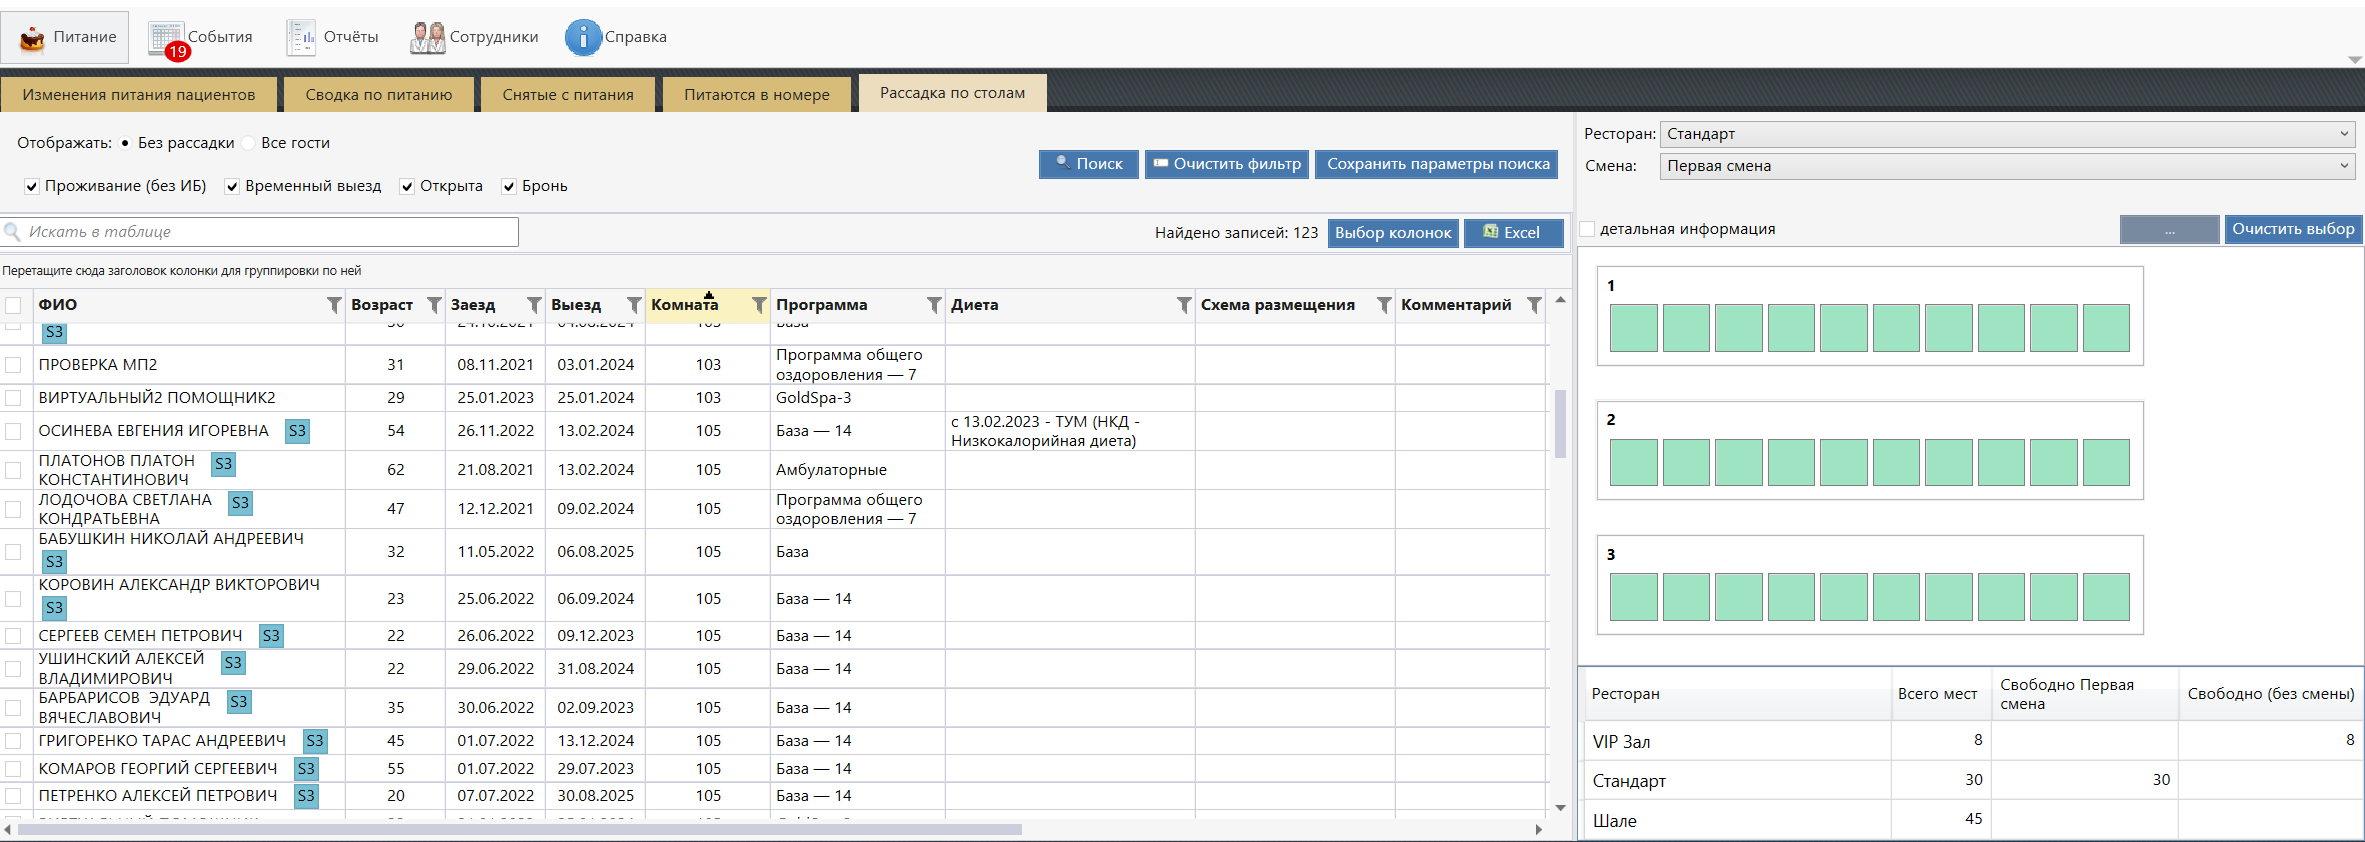
Task: Open Сотрудники staff icon
Action: (428, 38)
